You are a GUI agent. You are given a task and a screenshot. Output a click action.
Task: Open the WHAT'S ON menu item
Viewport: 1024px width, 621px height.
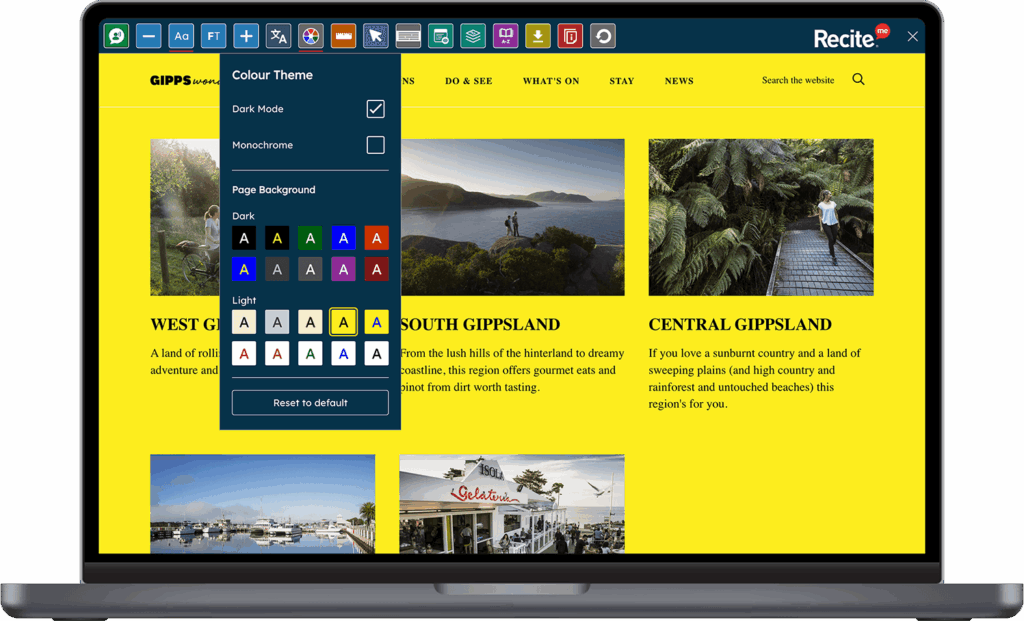click(x=550, y=80)
